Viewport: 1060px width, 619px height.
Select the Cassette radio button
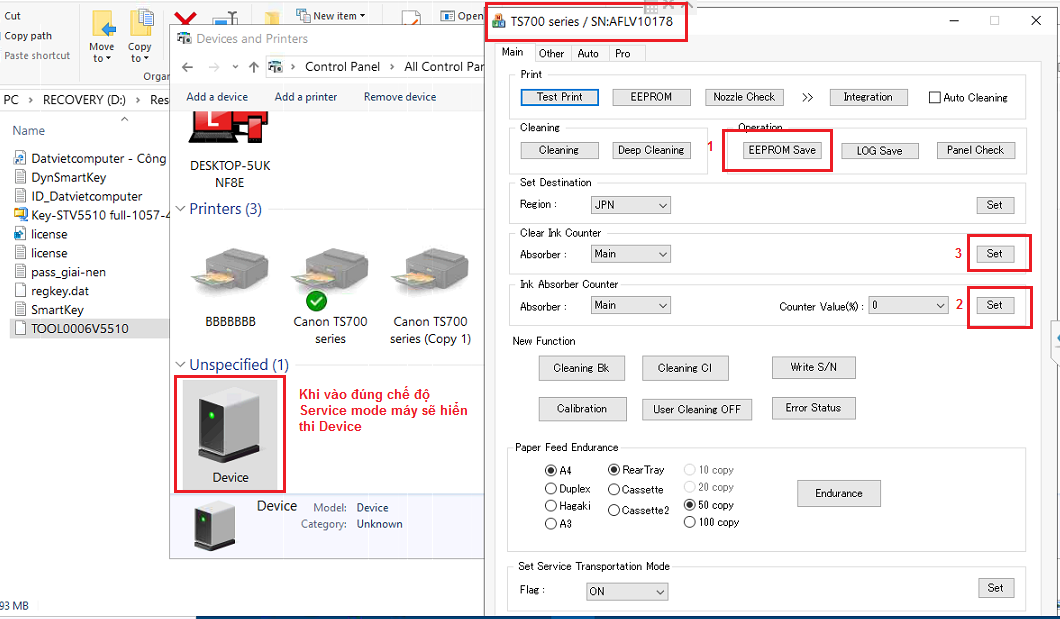click(614, 490)
